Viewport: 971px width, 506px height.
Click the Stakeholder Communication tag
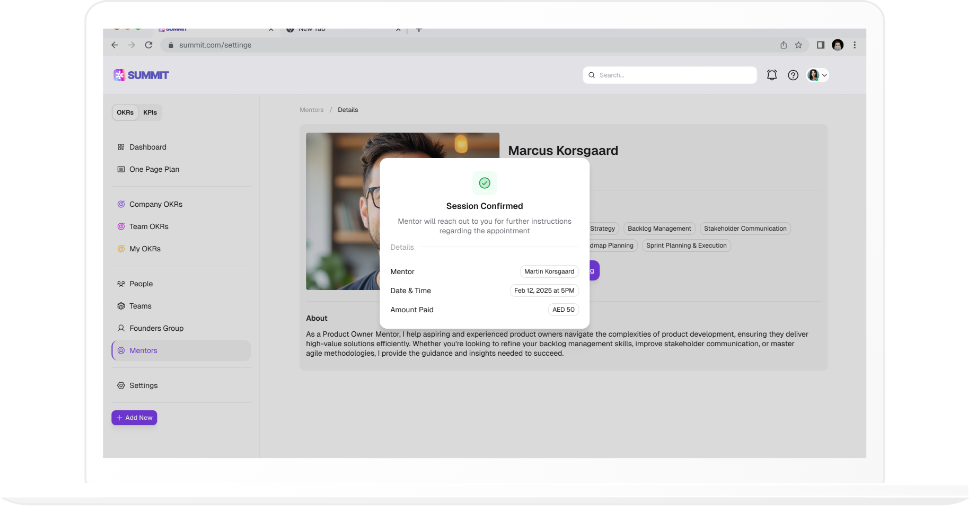pyautogui.click(x=745, y=229)
